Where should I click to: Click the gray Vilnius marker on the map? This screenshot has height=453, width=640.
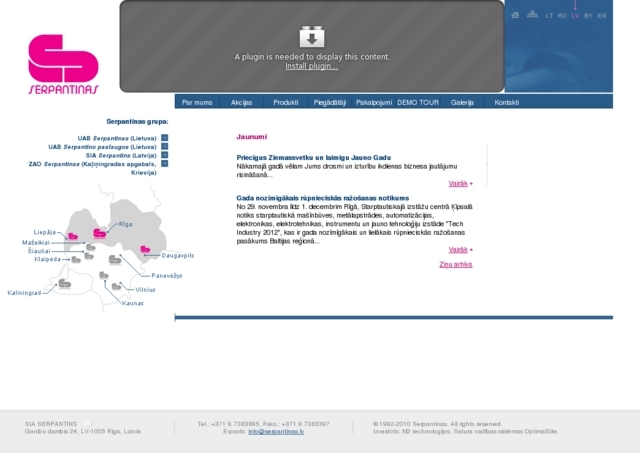[116, 287]
